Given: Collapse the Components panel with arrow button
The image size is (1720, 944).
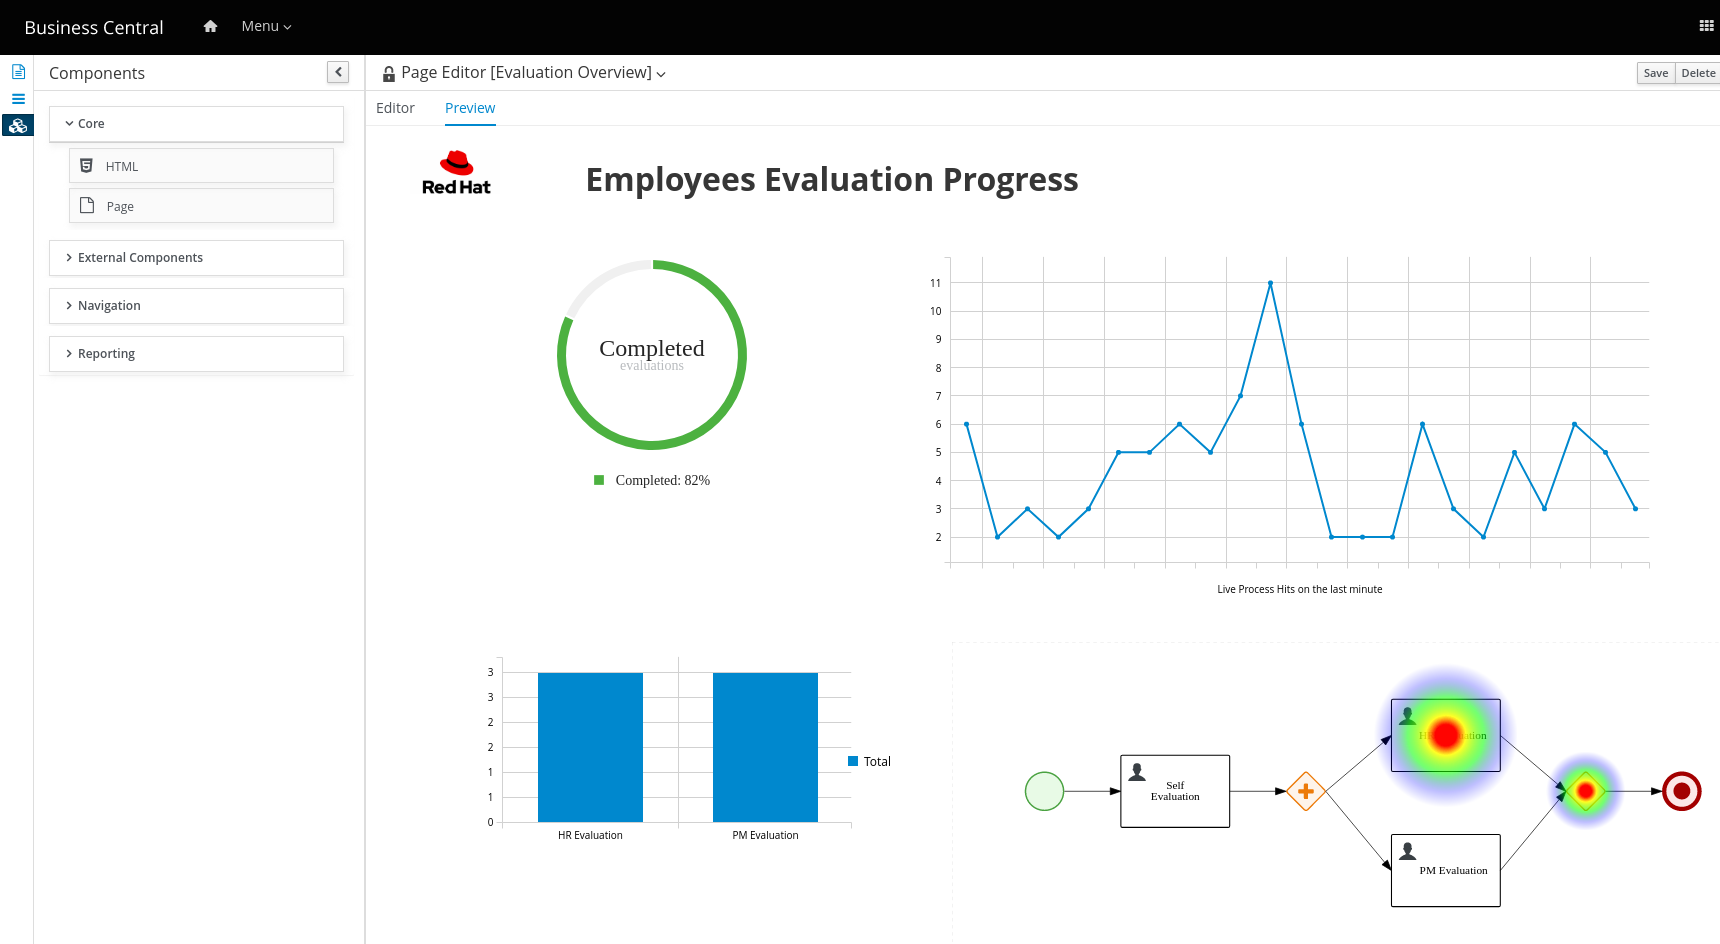Looking at the screenshot, I should click(x=338, y=72).
